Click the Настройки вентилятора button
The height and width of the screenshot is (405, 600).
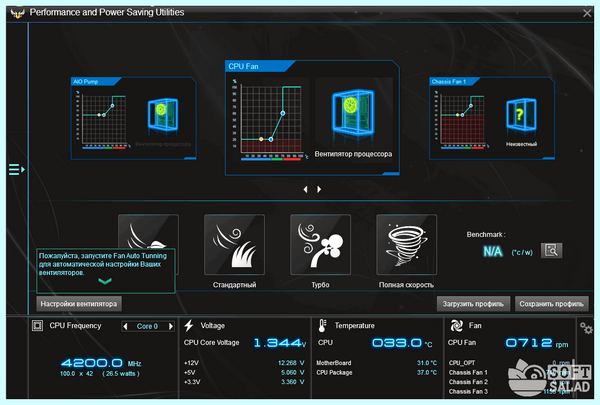pyautogui.click(x=79, y=304)
